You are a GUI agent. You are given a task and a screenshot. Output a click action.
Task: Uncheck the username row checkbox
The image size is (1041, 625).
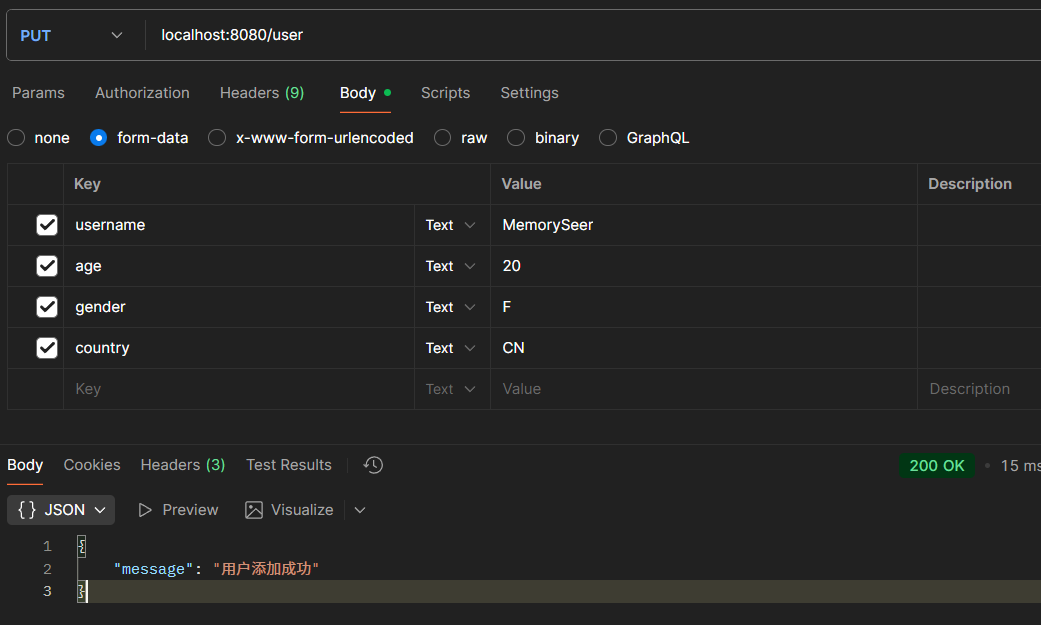[47, 225]
